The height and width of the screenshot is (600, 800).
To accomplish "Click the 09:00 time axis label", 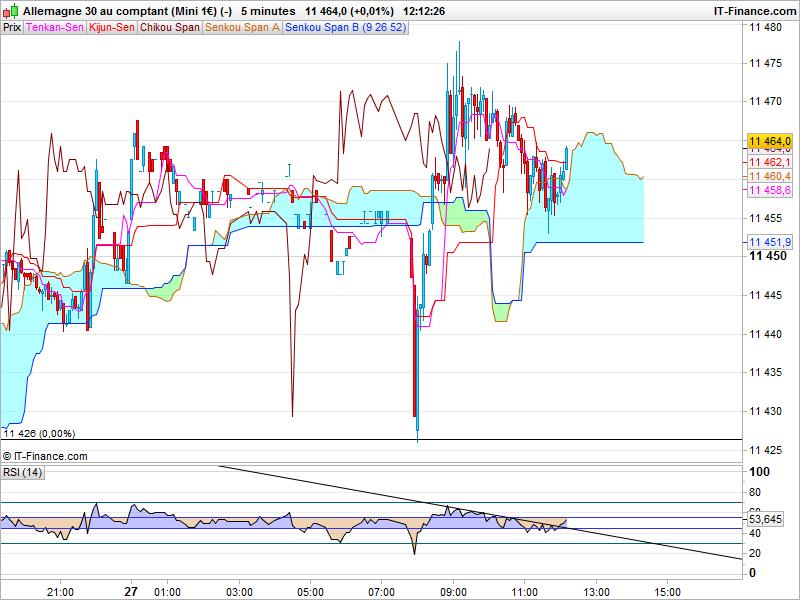I will [x=454, y=592].
